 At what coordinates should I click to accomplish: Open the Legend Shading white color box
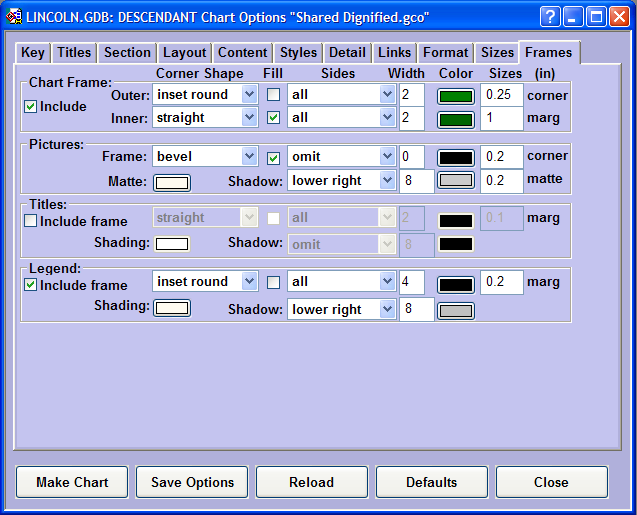(x=171, y=308)
